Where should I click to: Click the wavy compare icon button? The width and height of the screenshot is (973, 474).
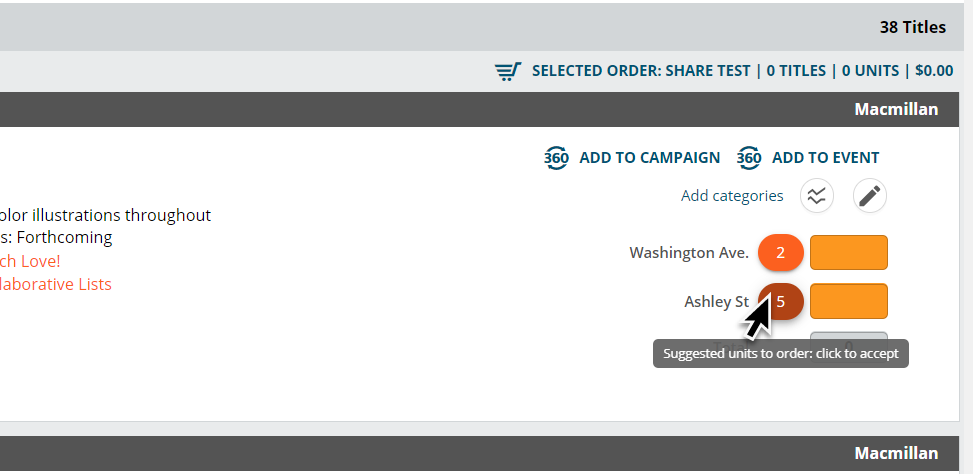point(817,196)
